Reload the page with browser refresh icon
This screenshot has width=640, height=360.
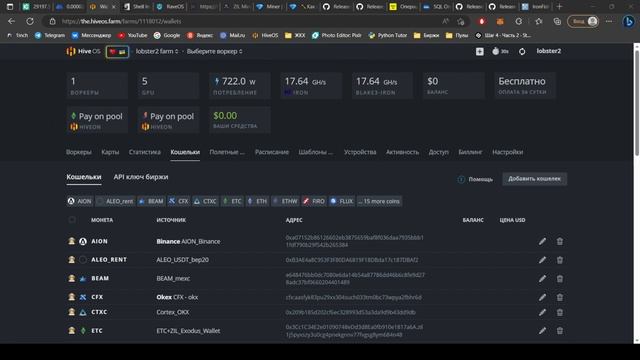coord(30,21)
